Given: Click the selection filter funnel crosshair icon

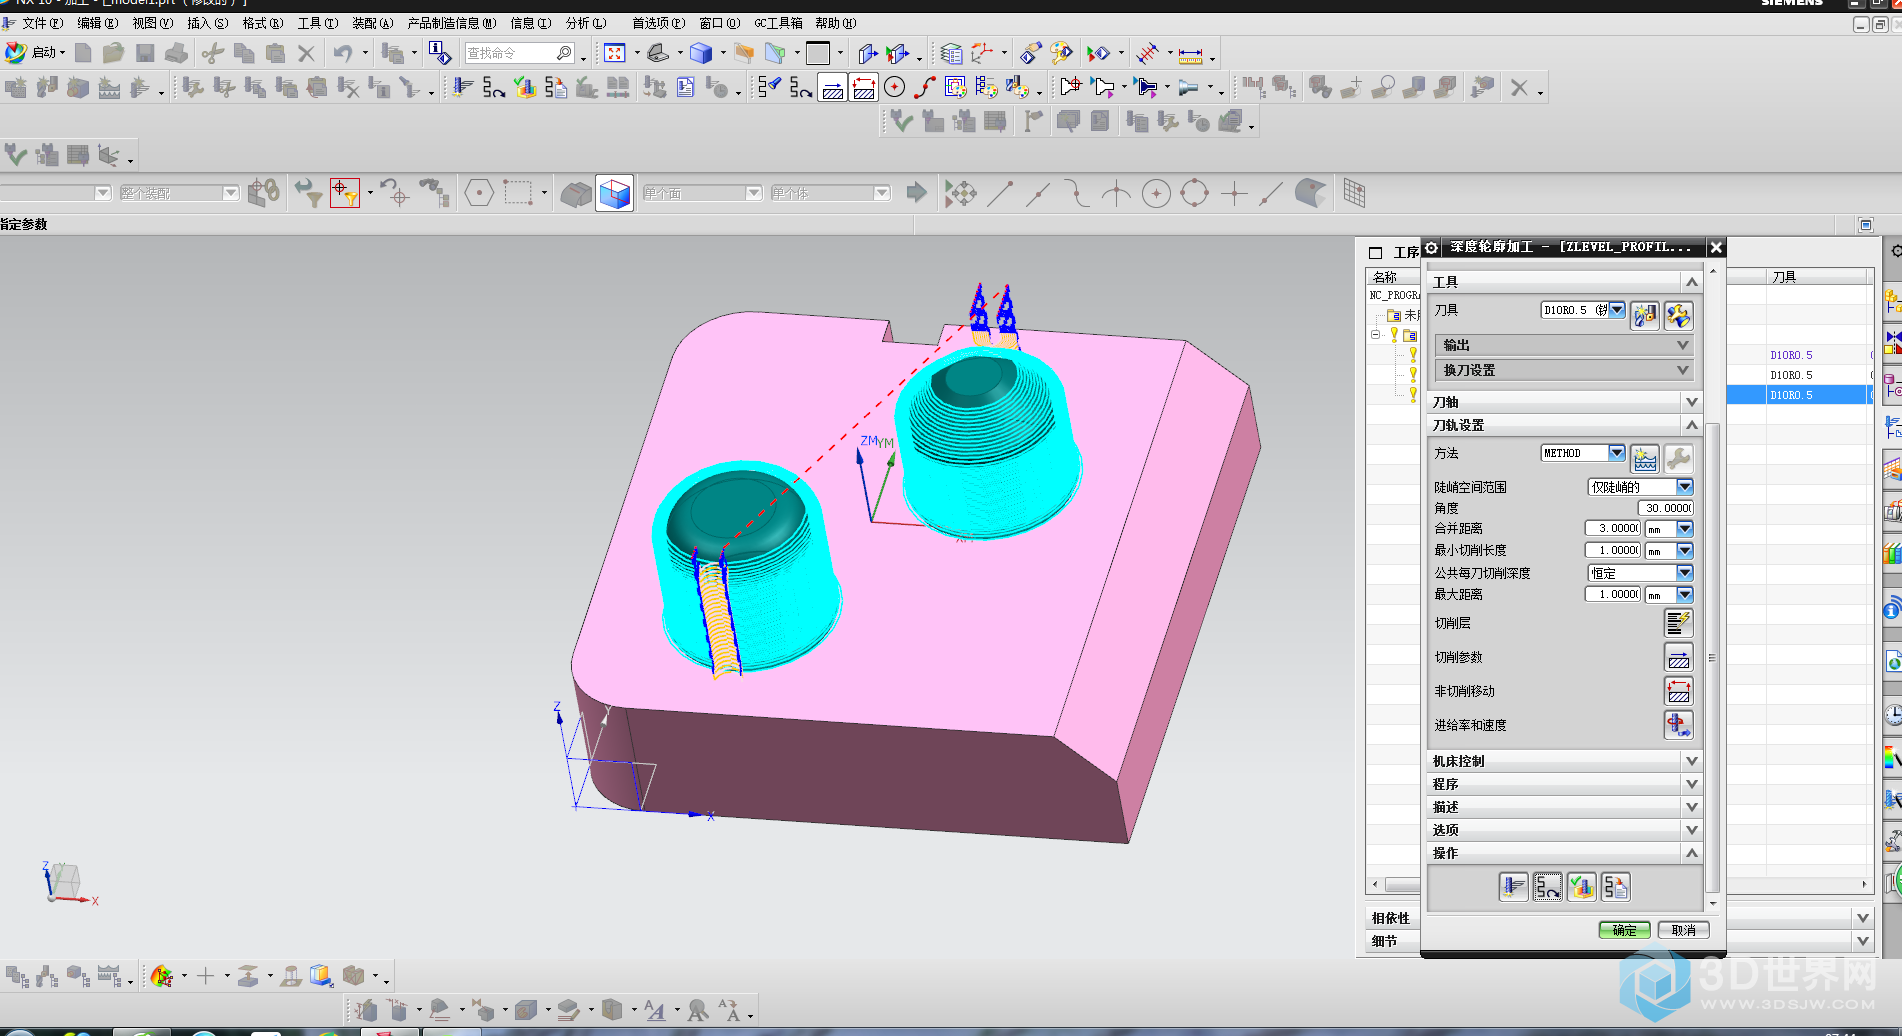Looking at the screenshot, I should (x=345, y=193).
